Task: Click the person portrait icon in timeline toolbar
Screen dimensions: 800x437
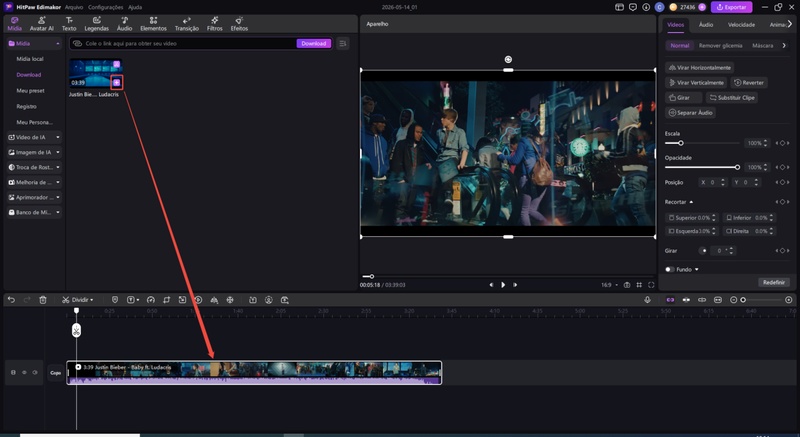Action: pyautogui.click(x=269, y=300)
